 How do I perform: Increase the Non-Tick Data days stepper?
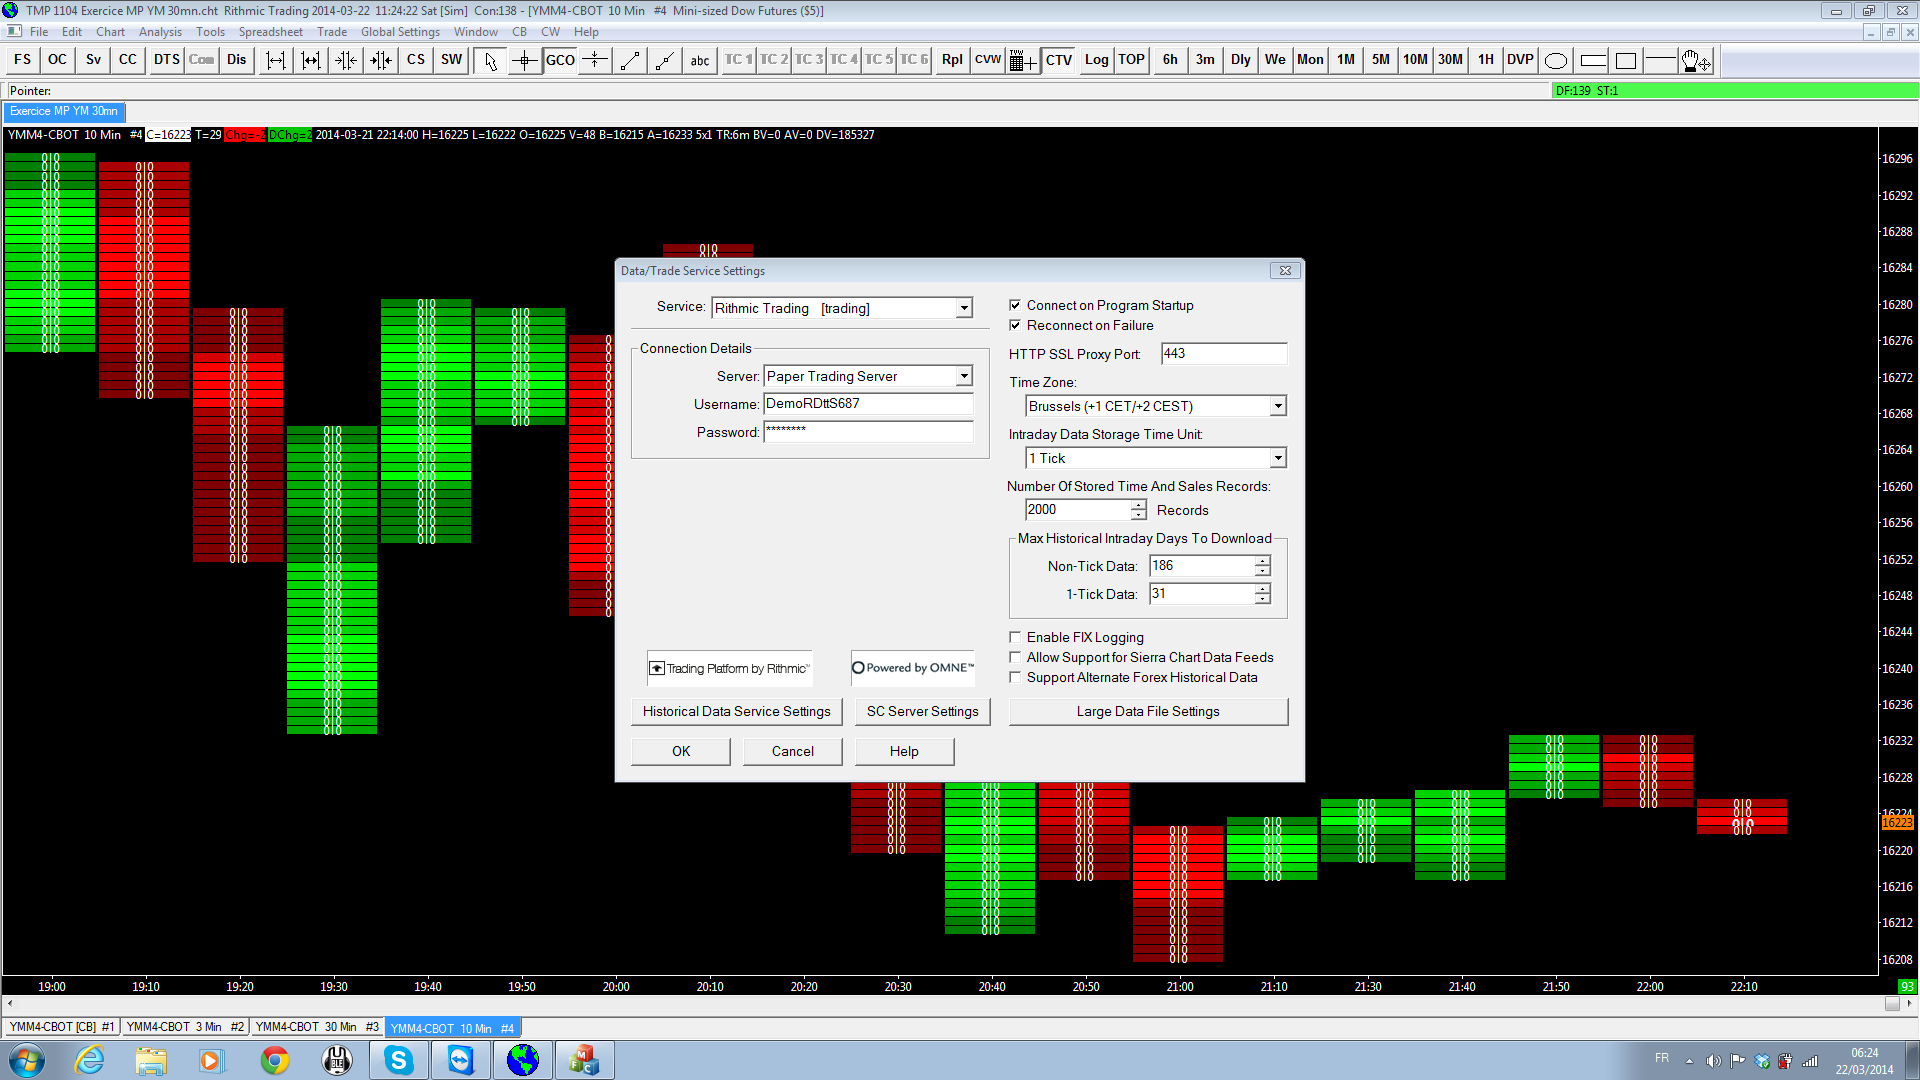click(x=1263, y=561)
